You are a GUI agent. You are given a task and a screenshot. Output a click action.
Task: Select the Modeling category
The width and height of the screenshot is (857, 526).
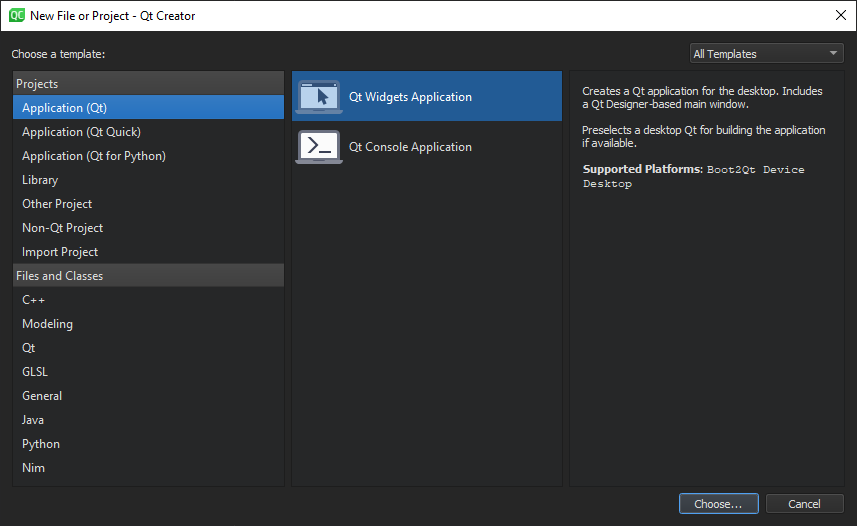click(x=148, y=324)
